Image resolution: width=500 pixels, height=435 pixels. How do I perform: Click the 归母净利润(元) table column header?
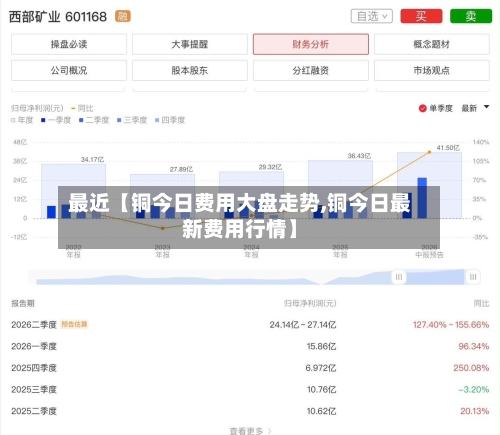pyautogui.click(x=310, y=303)
